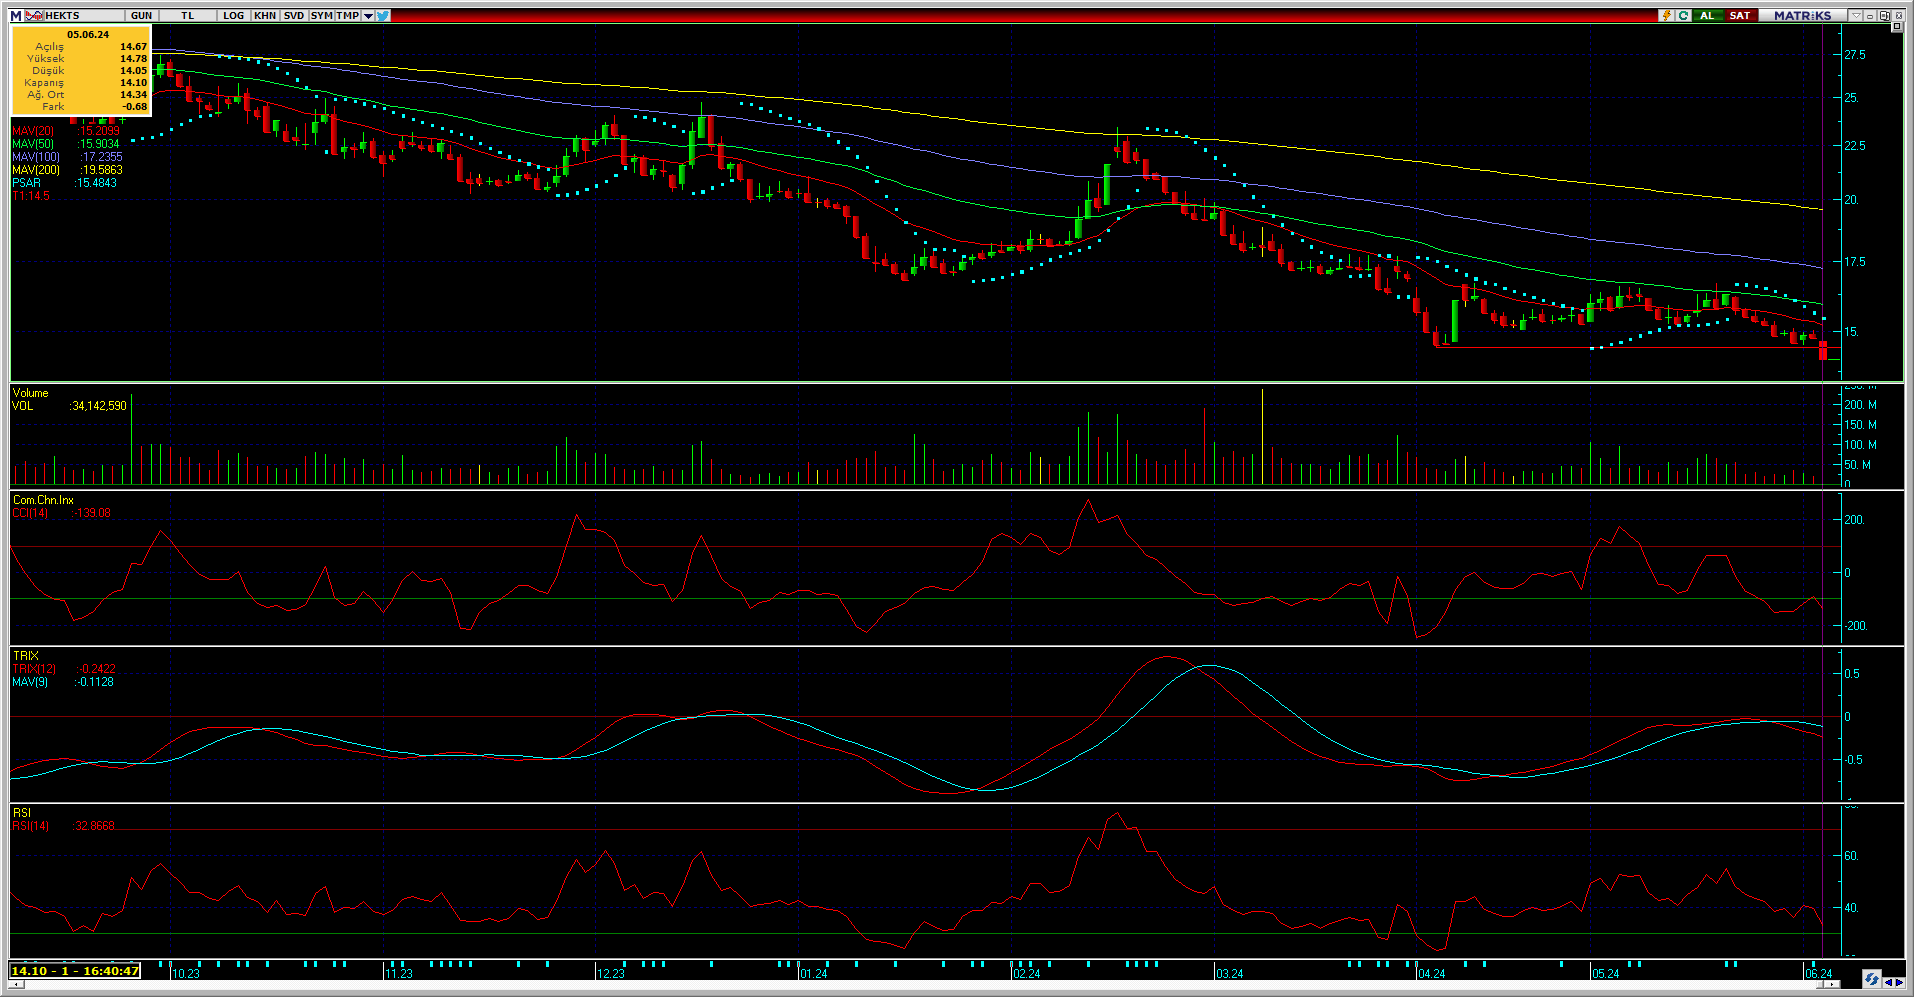Screen dimensions: 1914x997
Task: Click the 27.5 price axis label
Action: click(x=1855, y=55)
